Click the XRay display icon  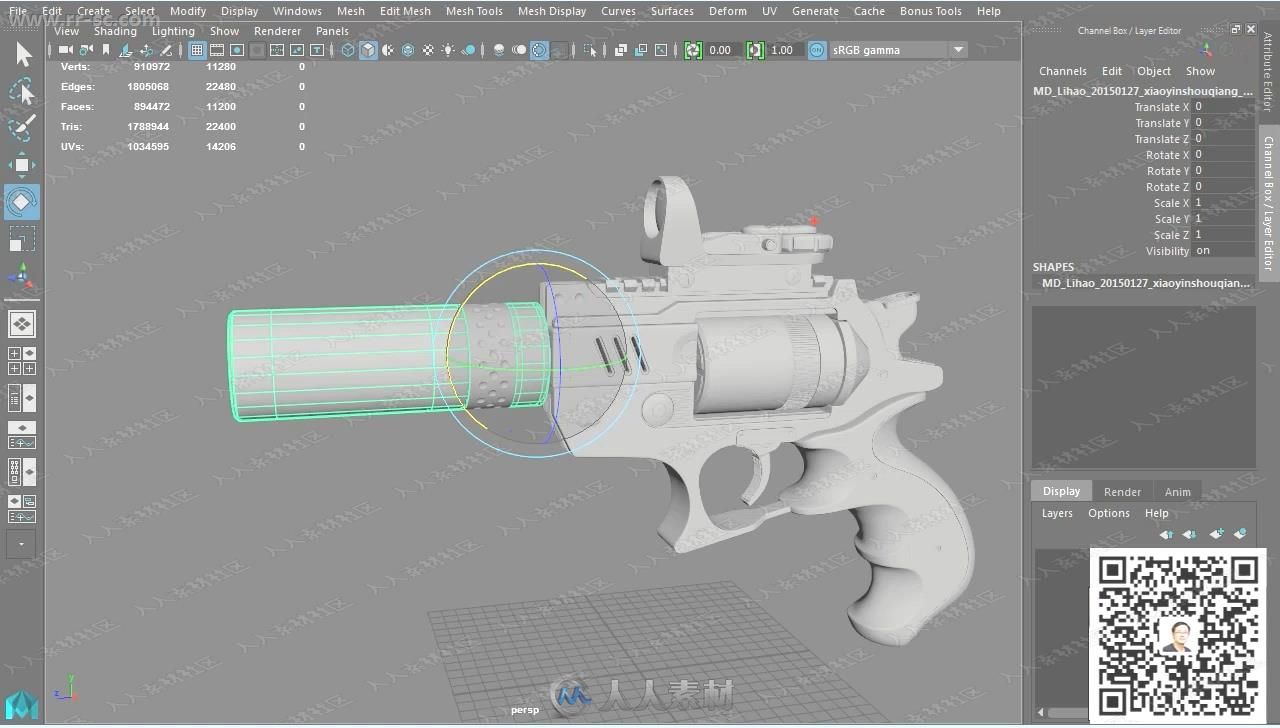coord(620,50)
